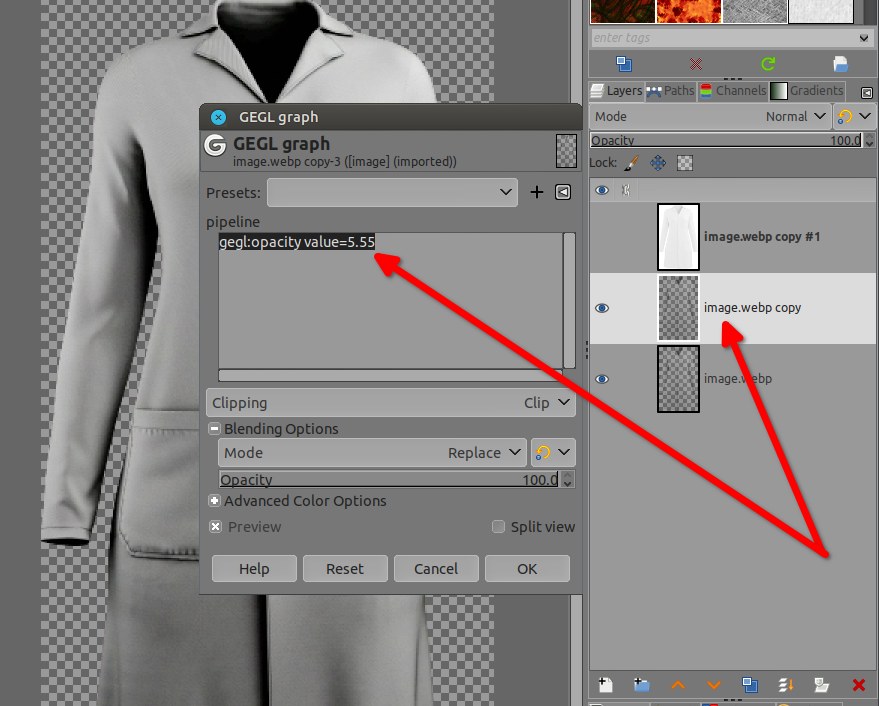Screen dimensions: 879x706
Task: Click dialog layer preview thumbnail
Action: (566, 151)
